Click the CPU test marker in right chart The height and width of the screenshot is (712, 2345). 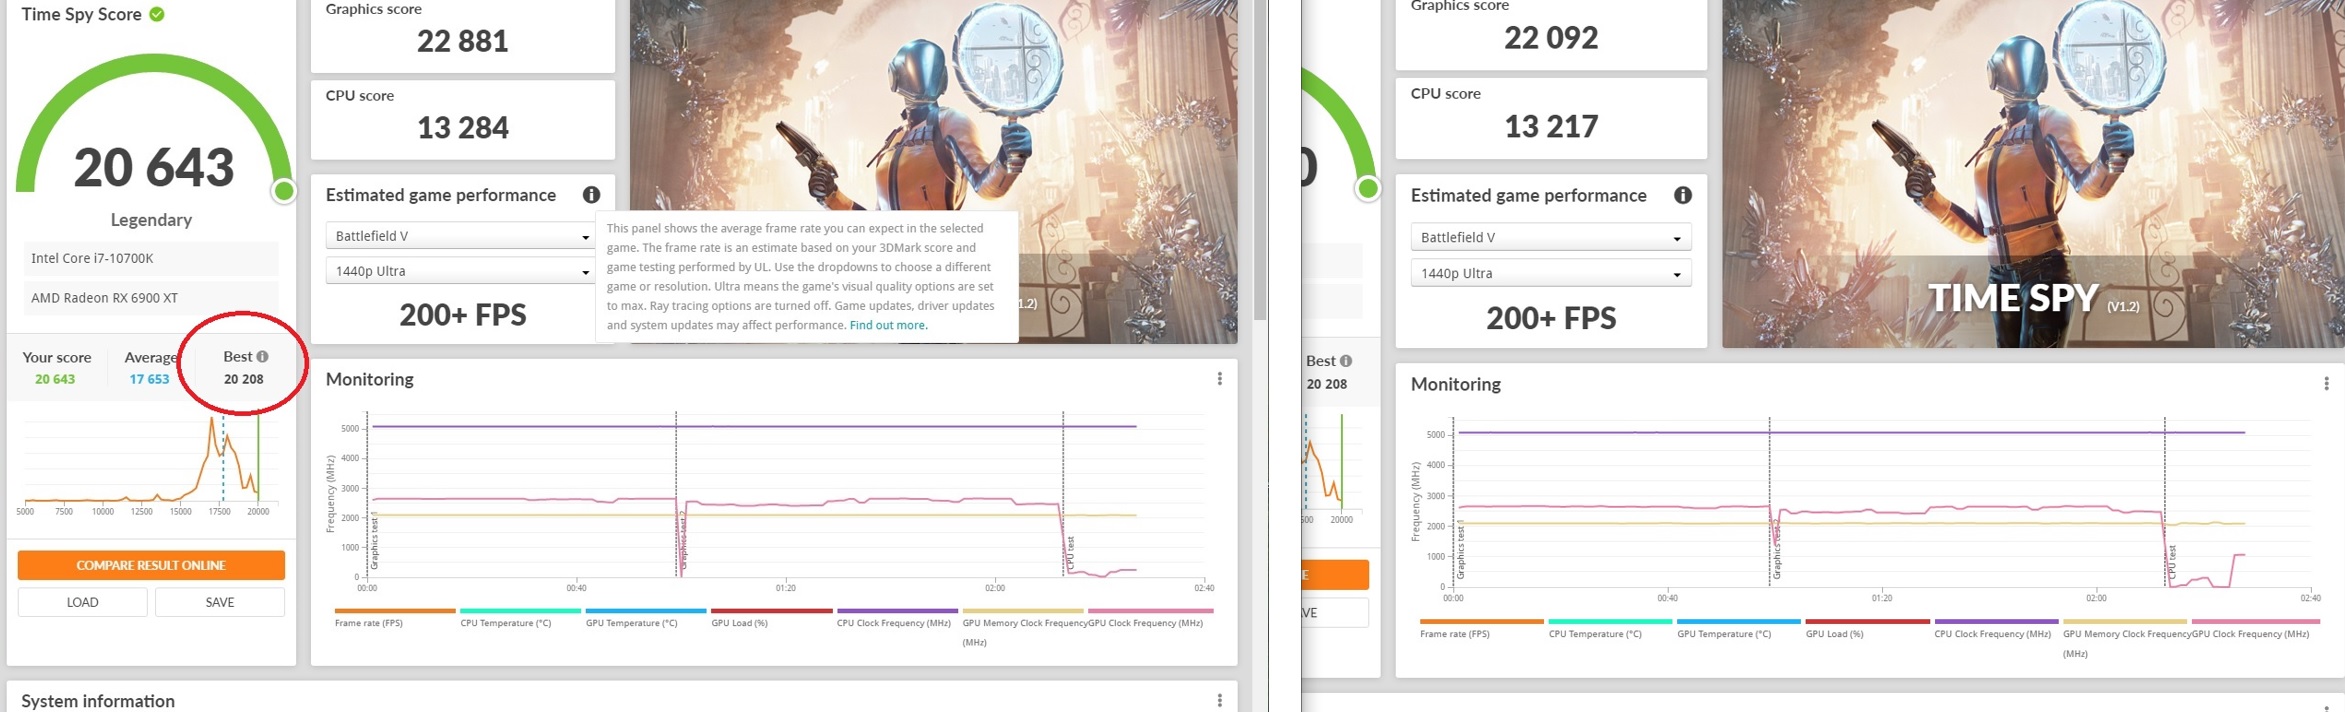point(2172,562)
